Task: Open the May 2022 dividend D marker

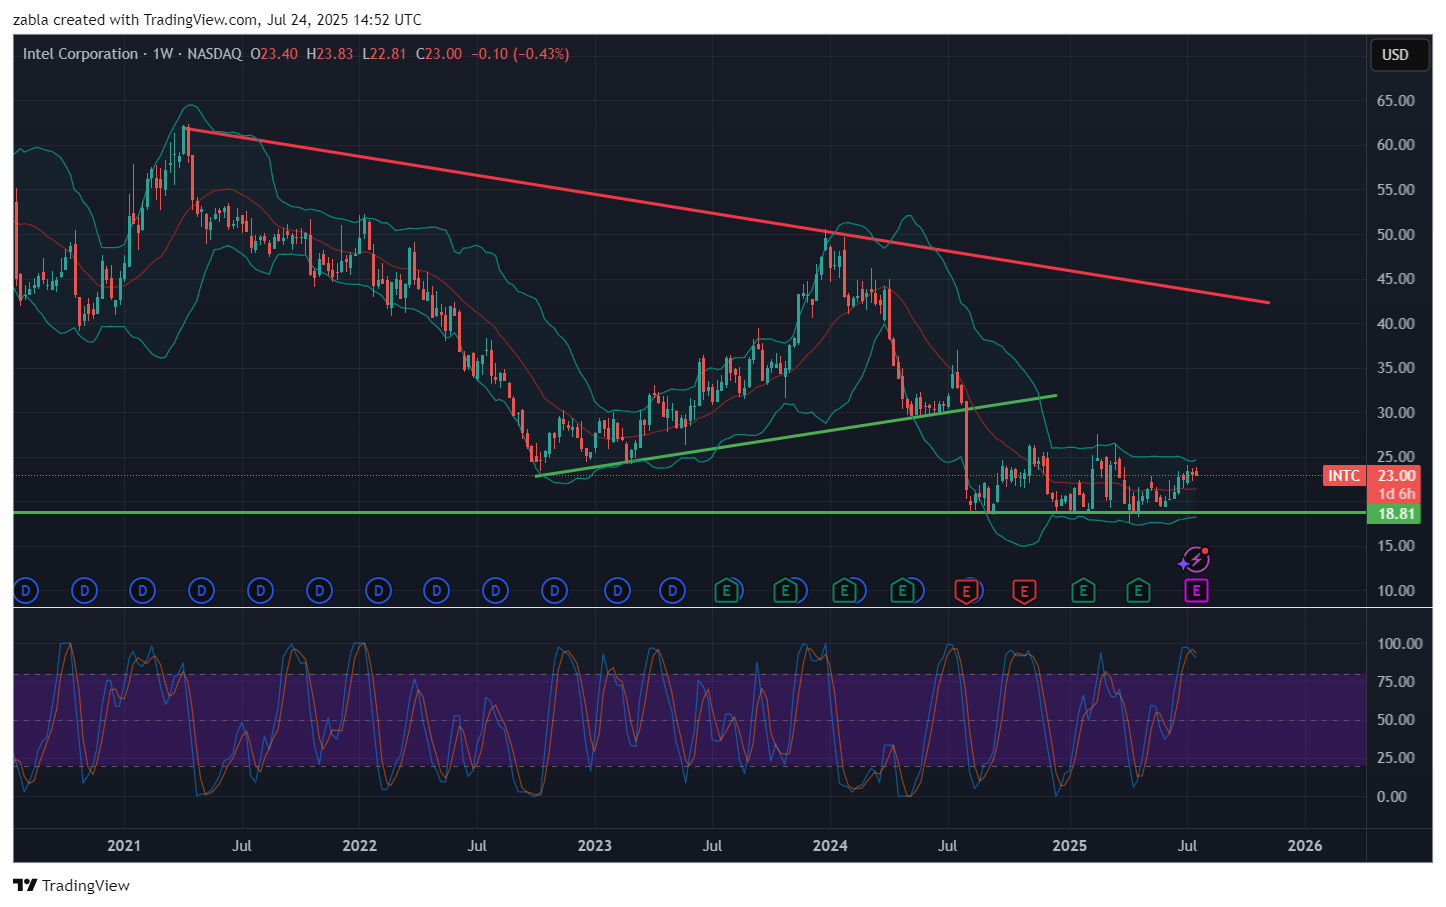Action: coord(436,591)
